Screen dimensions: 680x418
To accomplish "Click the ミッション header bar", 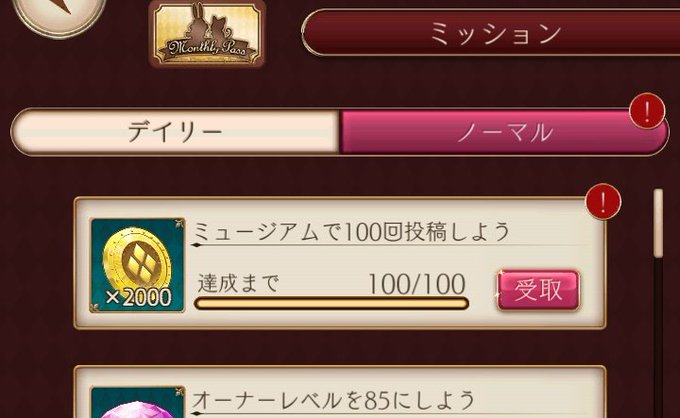I will (x=491, y=33).
